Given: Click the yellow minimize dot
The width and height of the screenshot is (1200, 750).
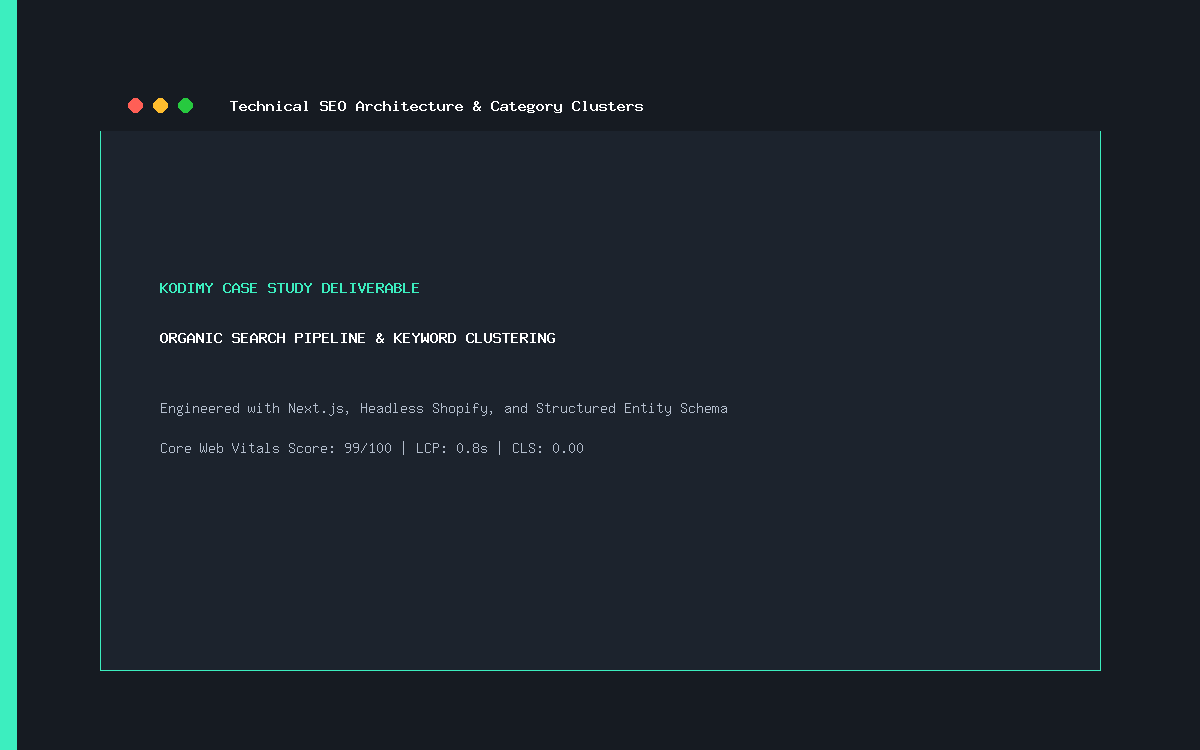Looking at the screenshot, I should [x=160, y=106].
